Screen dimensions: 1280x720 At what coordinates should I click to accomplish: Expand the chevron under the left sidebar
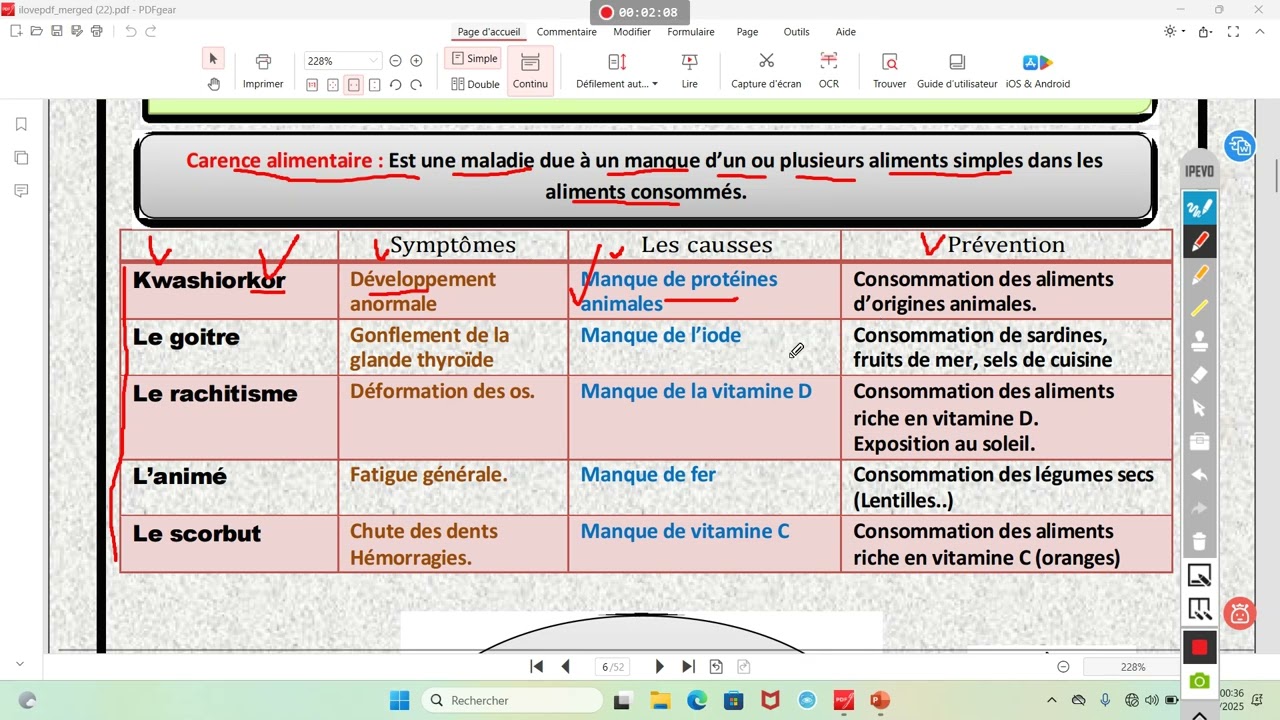(x=20, y=664)
